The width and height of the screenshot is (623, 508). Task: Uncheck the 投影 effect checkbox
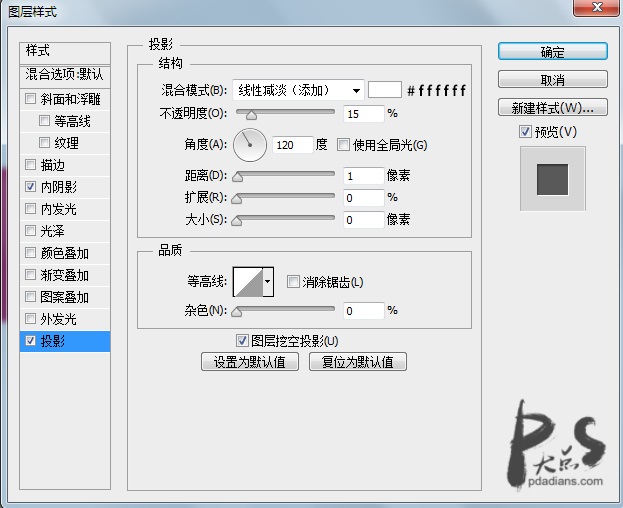click(x=30, y=340)
